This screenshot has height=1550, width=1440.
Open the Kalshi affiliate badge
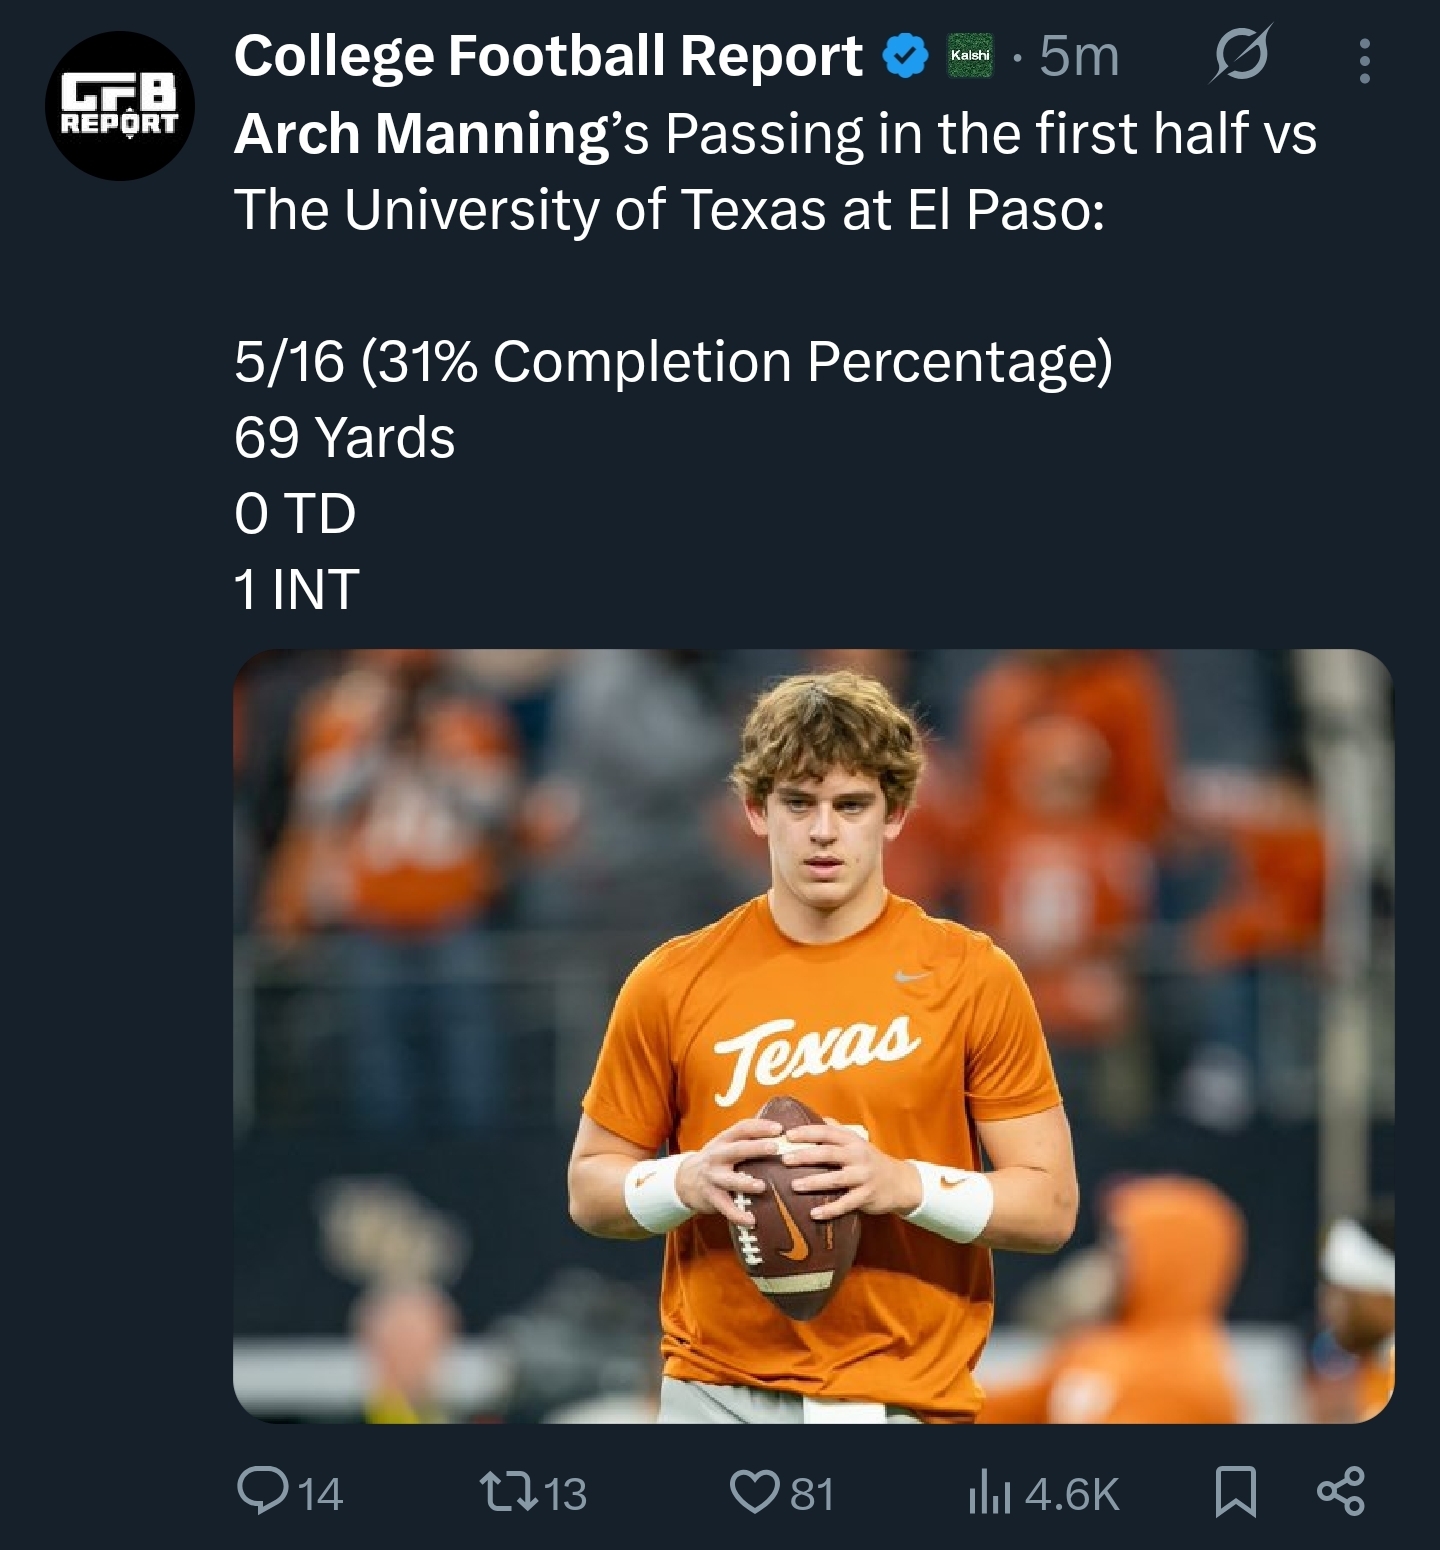pyautogui.click(x=970, y=56)
